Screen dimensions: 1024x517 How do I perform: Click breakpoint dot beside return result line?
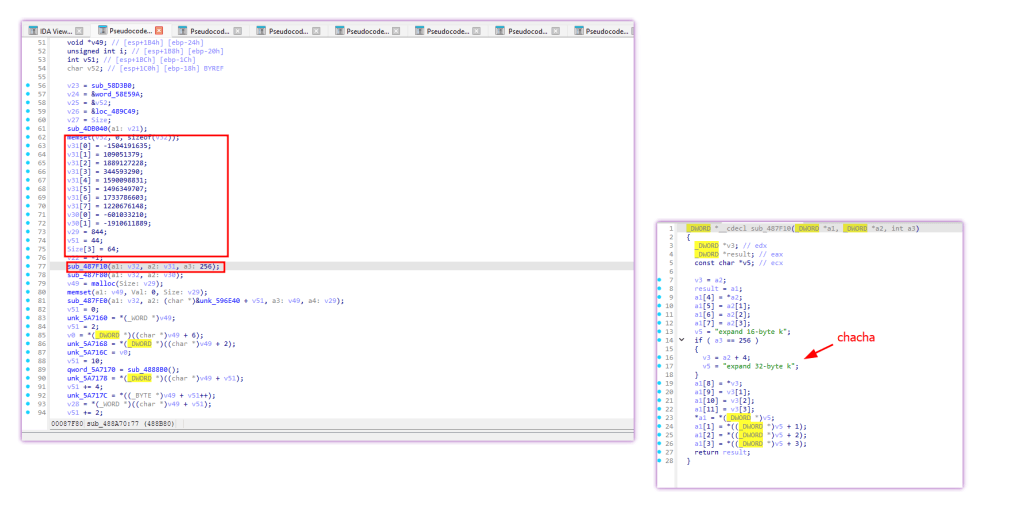pos(660,452)
